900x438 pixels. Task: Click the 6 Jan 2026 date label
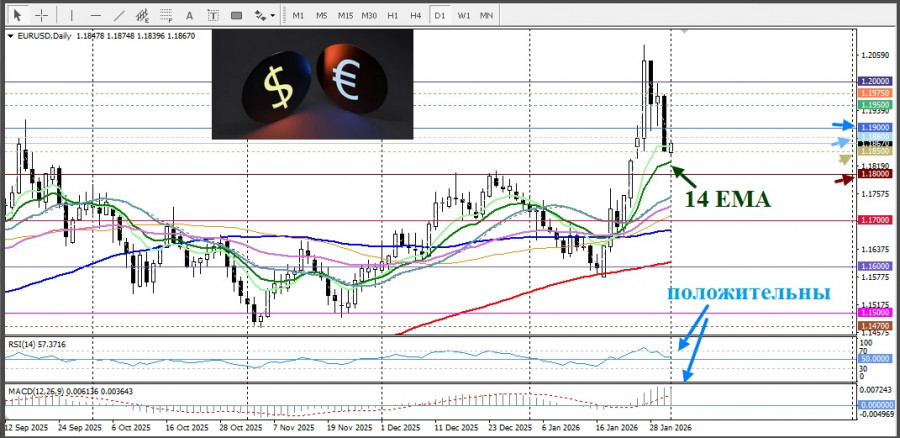click(x=560, y=428)
